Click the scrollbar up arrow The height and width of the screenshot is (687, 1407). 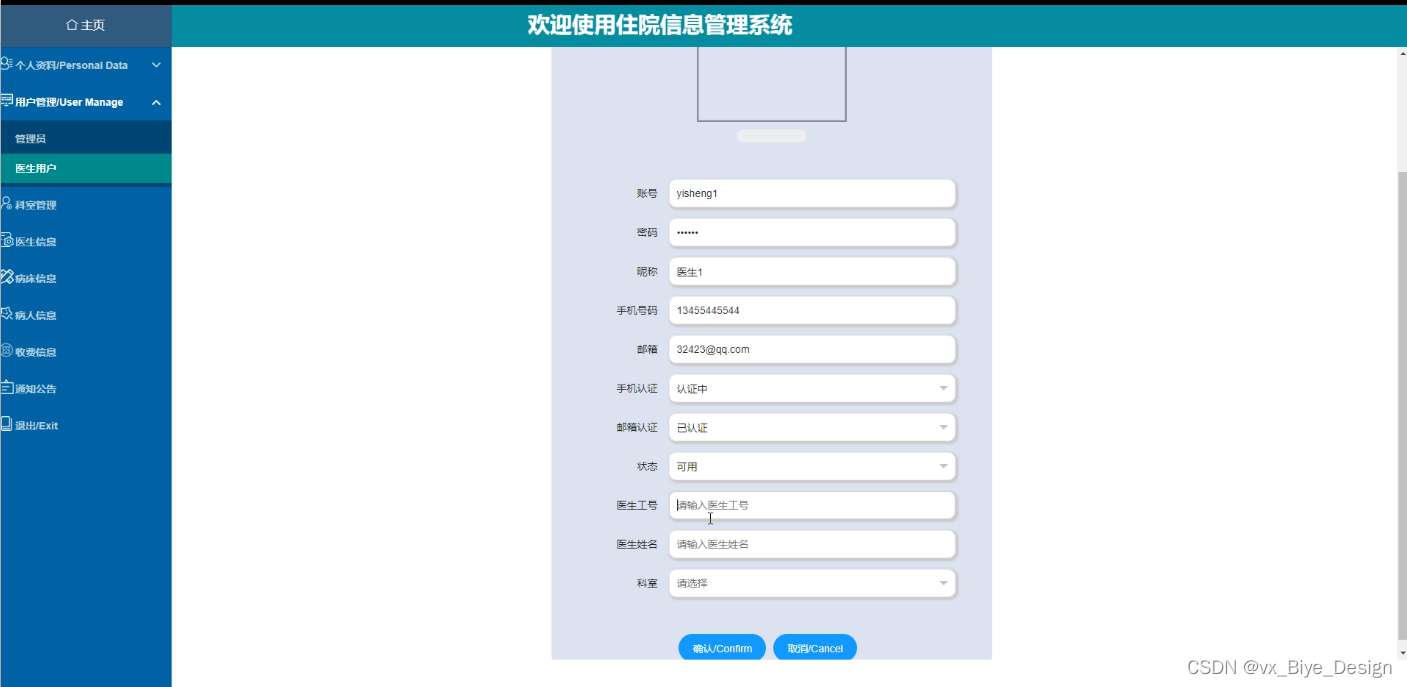tap(1401, 53)
